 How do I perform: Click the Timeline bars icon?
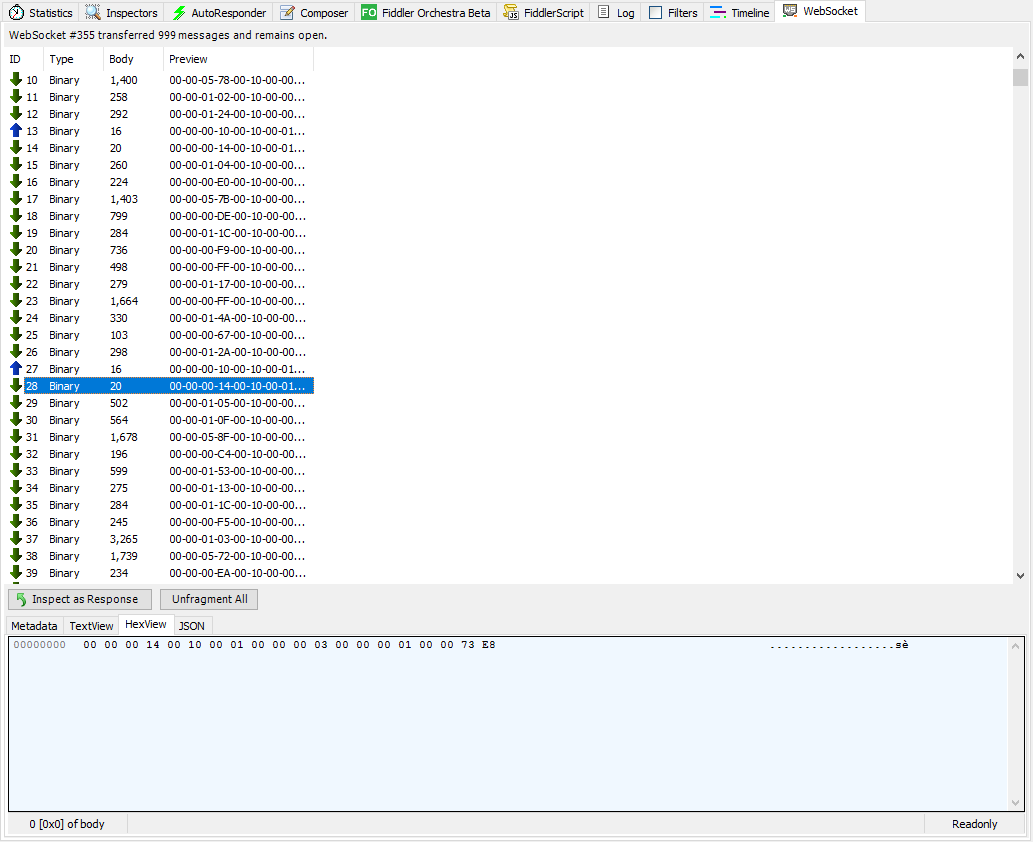[718, 13]
